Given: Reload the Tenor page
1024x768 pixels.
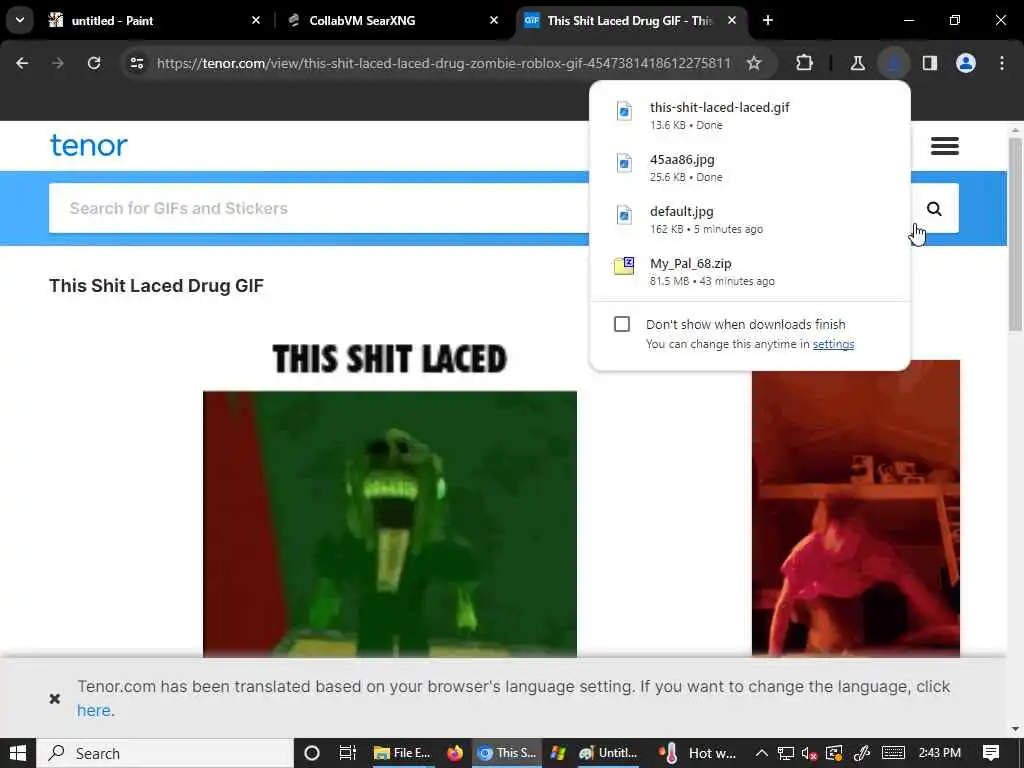Looking at the screenshot, I should tap(94, 63).
